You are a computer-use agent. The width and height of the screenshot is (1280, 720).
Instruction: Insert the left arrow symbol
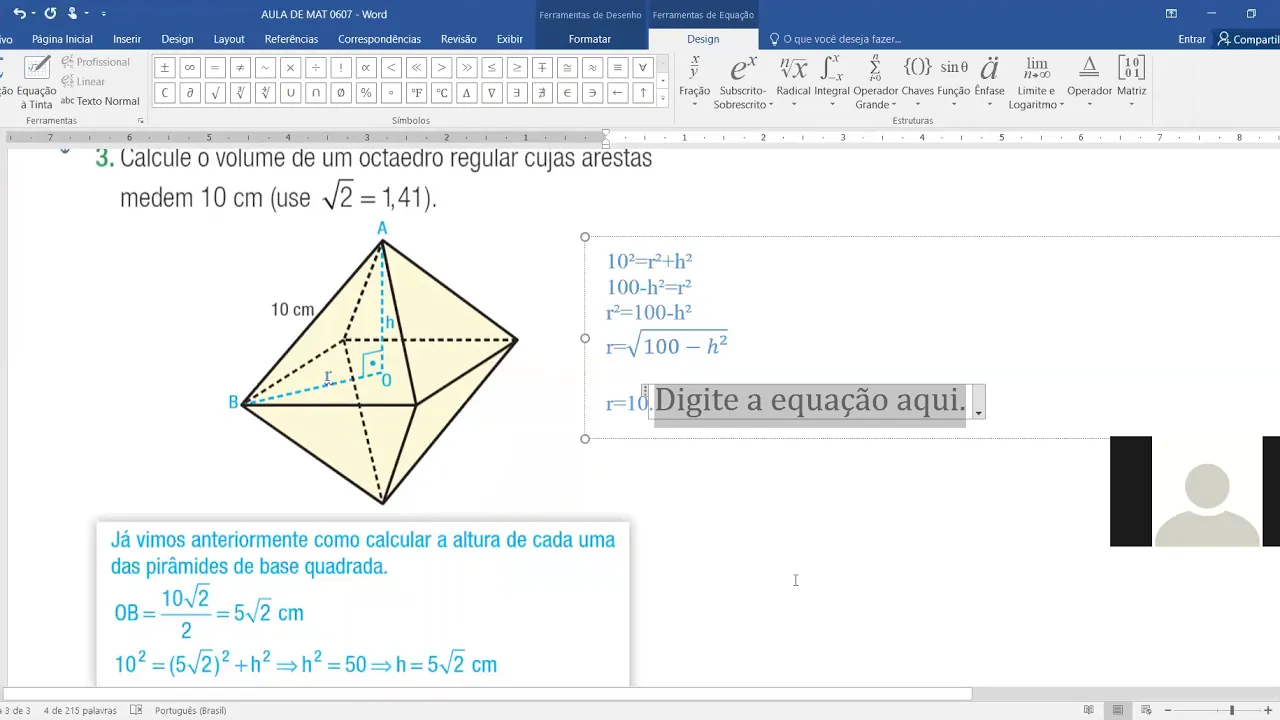click(x=618, y=93)
